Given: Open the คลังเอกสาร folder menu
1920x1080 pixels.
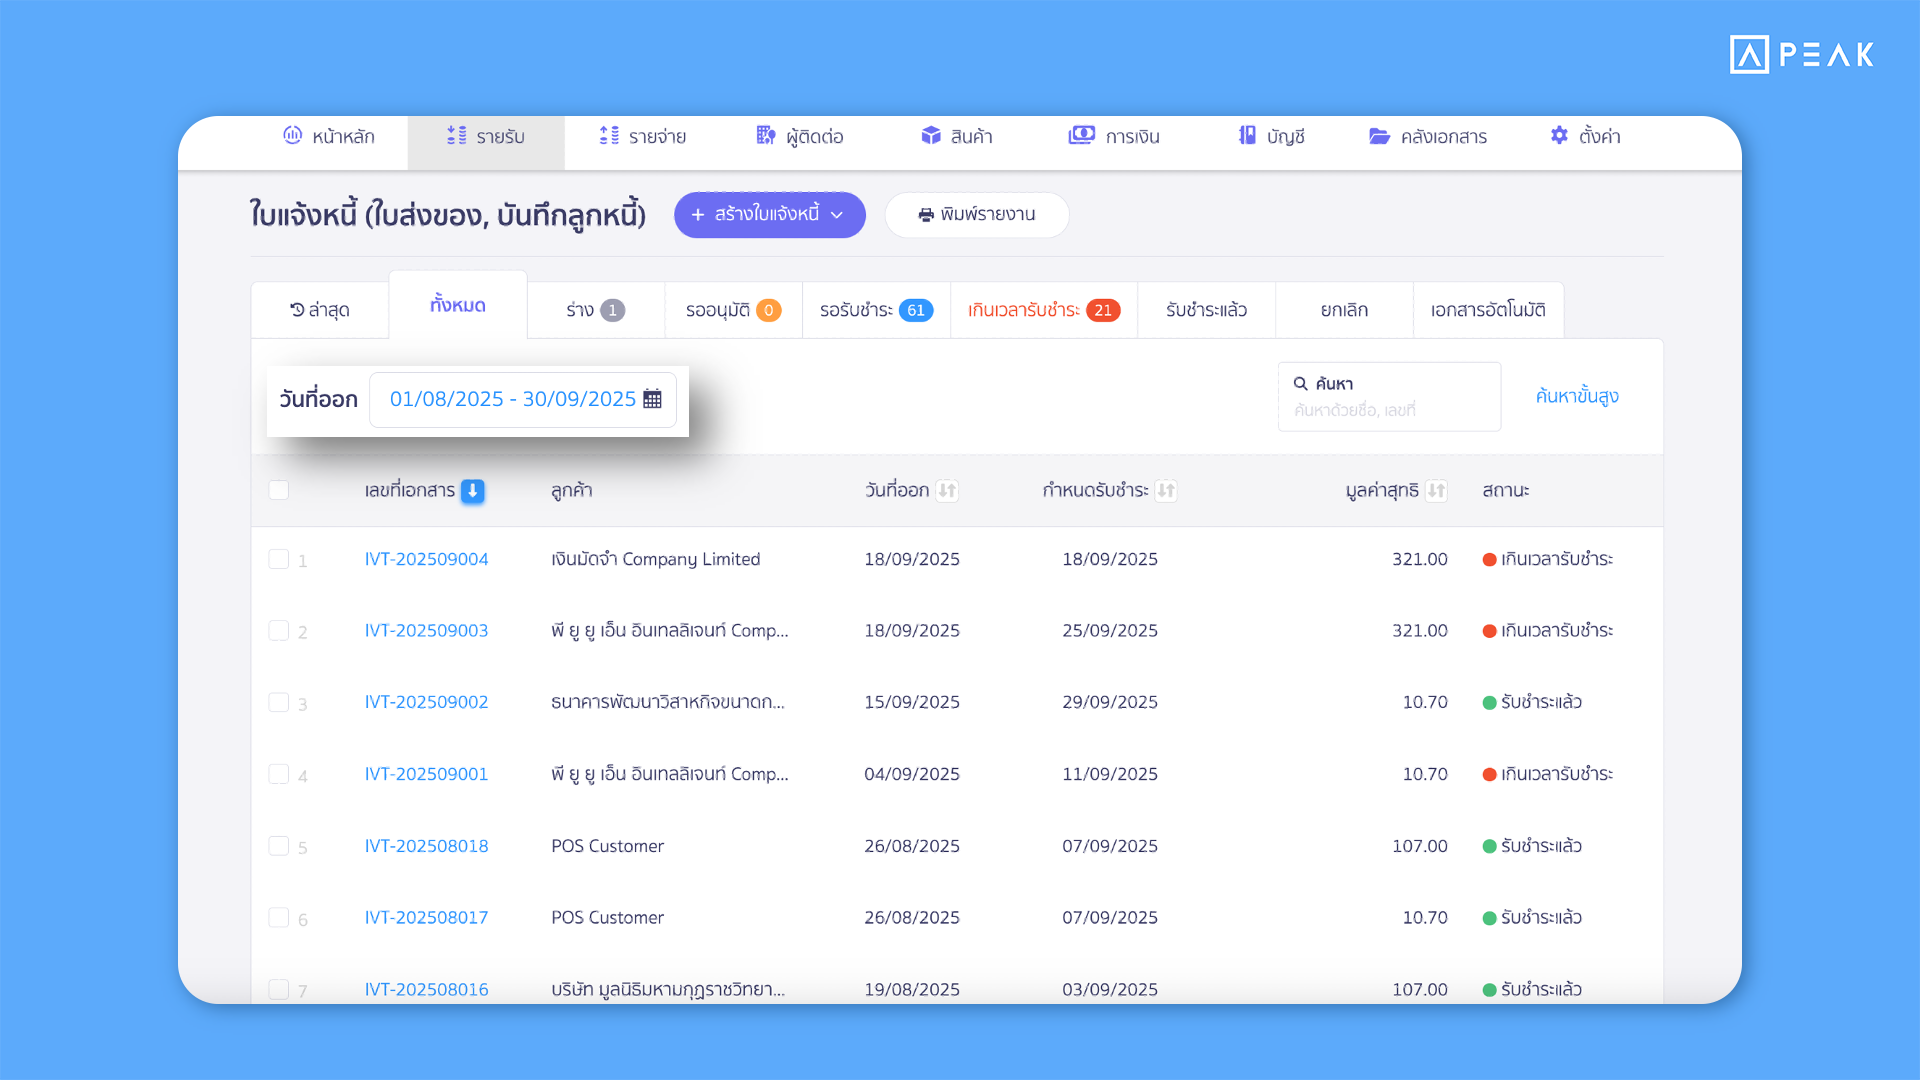Looking at the screenshot, I should click(1428, 136).
